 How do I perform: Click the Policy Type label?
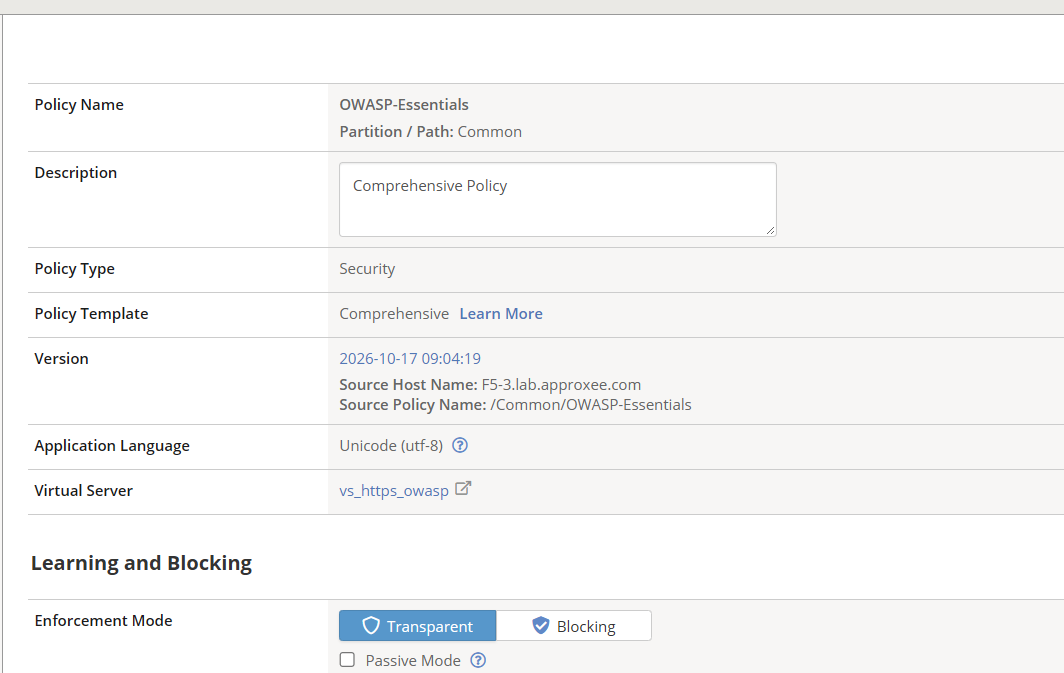(75, 269)
